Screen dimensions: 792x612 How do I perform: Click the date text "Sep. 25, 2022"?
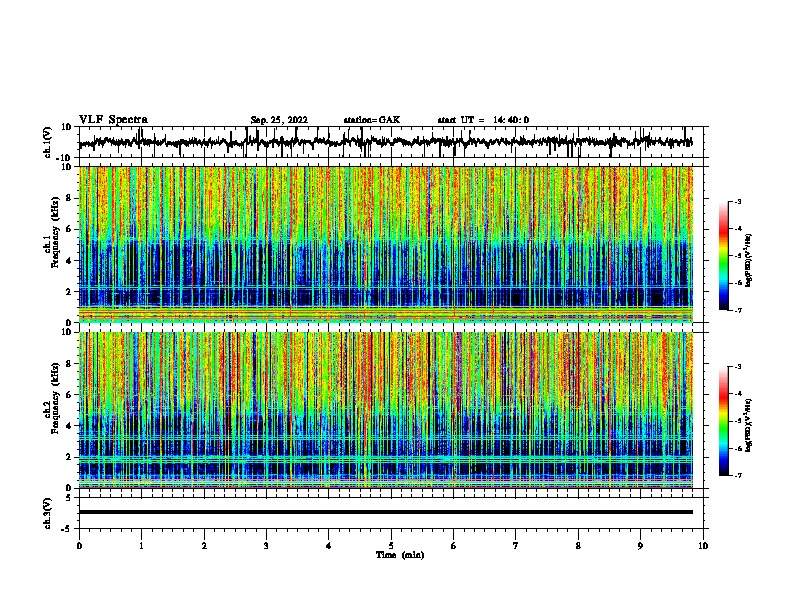tap(279, 120)
